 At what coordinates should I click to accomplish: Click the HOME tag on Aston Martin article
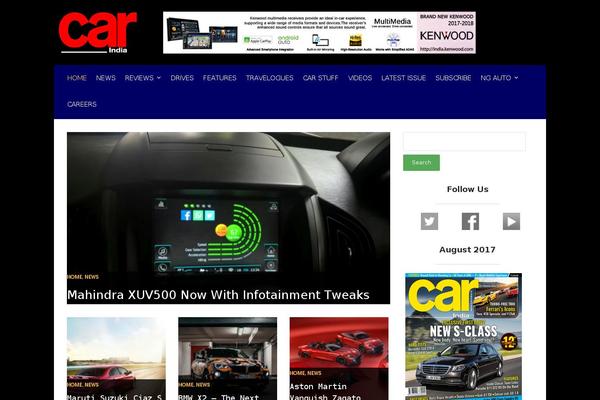(x=297, y=373)
